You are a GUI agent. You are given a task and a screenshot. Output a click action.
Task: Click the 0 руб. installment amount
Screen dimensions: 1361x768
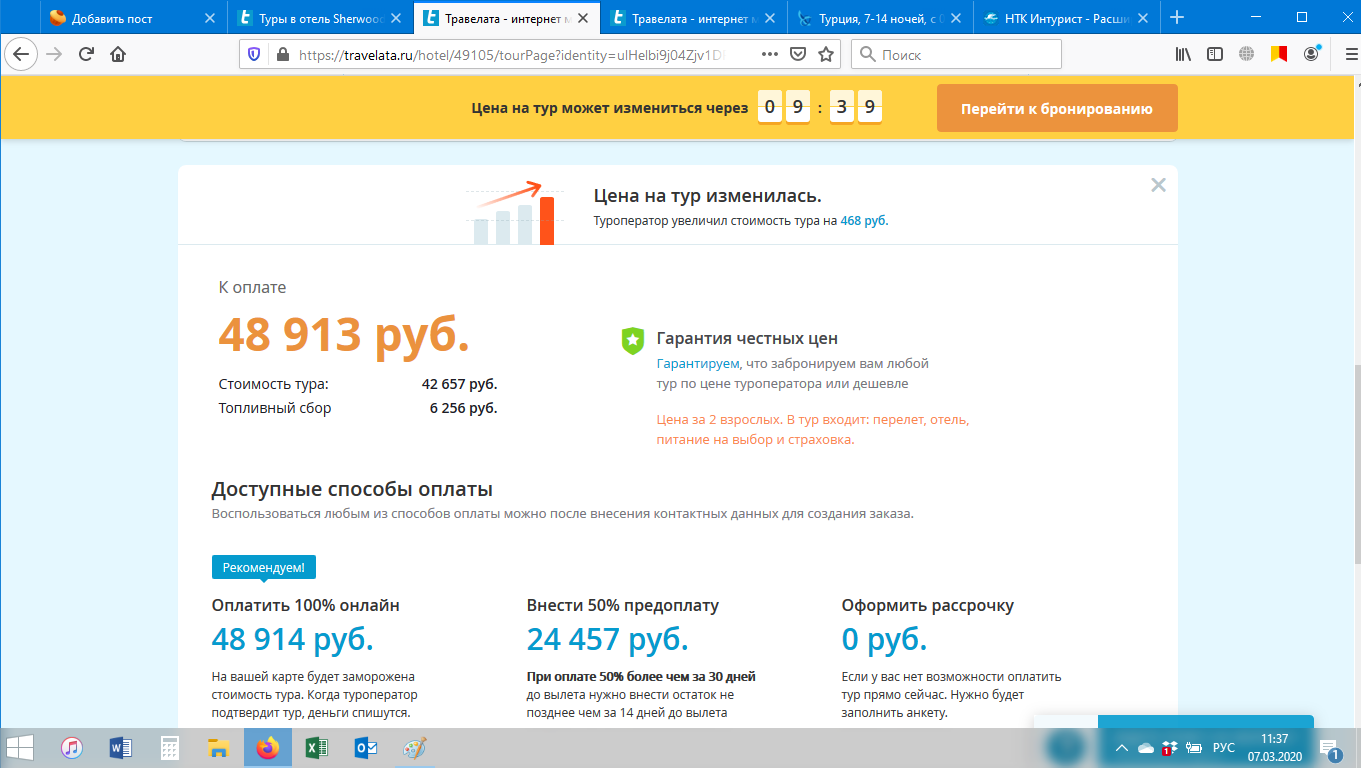point(885,638)
